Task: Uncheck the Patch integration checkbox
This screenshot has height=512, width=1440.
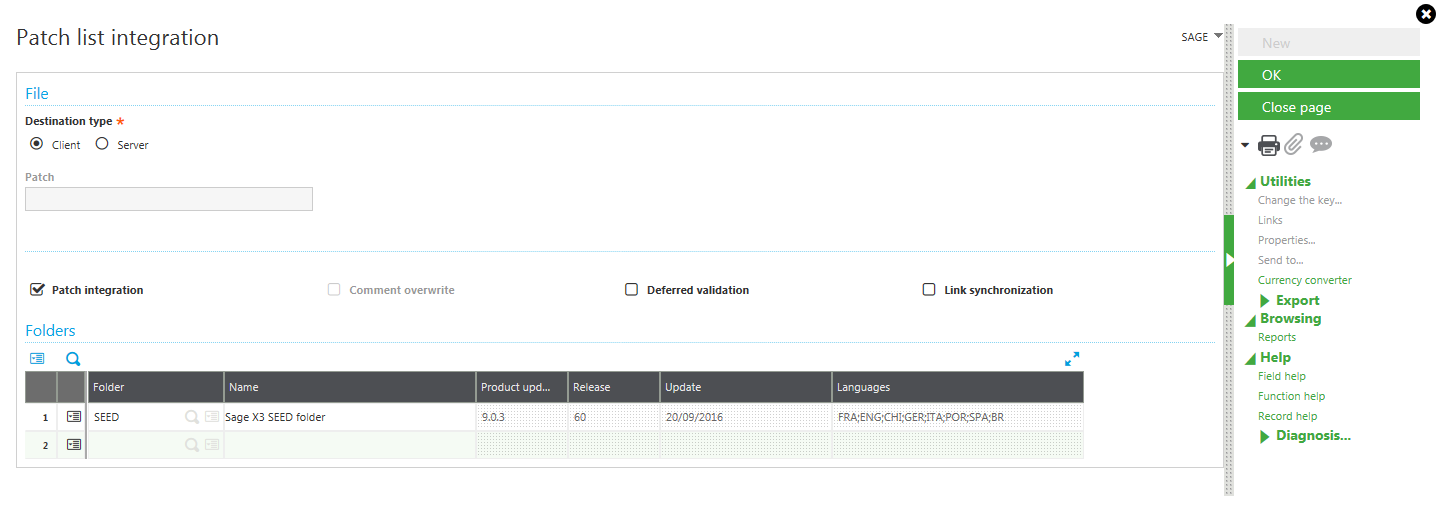Action: tap(38, 290)
